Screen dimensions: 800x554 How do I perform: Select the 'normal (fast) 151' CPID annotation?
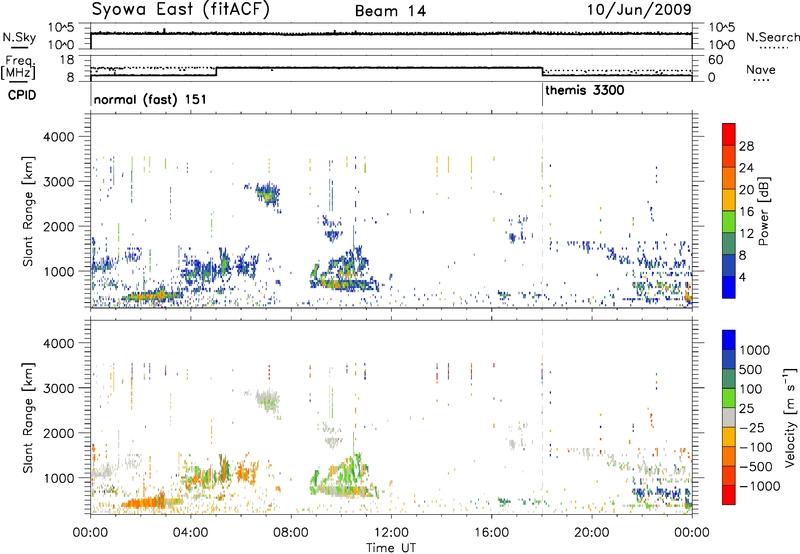[x=150, y=99]
